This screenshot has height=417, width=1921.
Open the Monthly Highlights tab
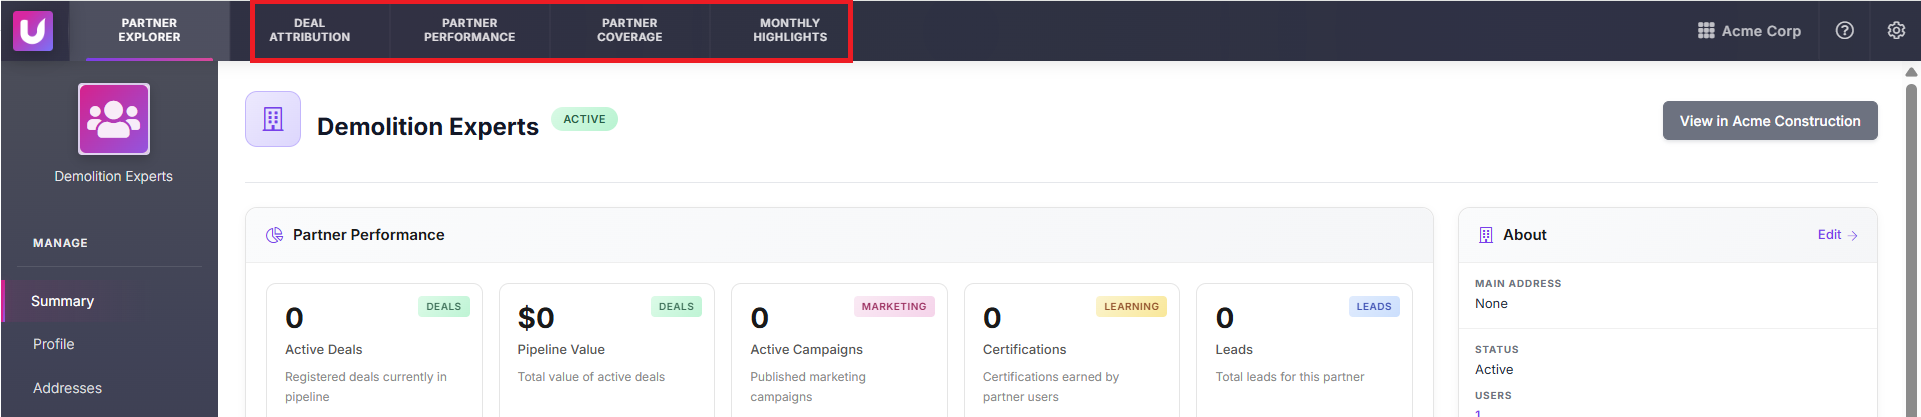[790, 30]
